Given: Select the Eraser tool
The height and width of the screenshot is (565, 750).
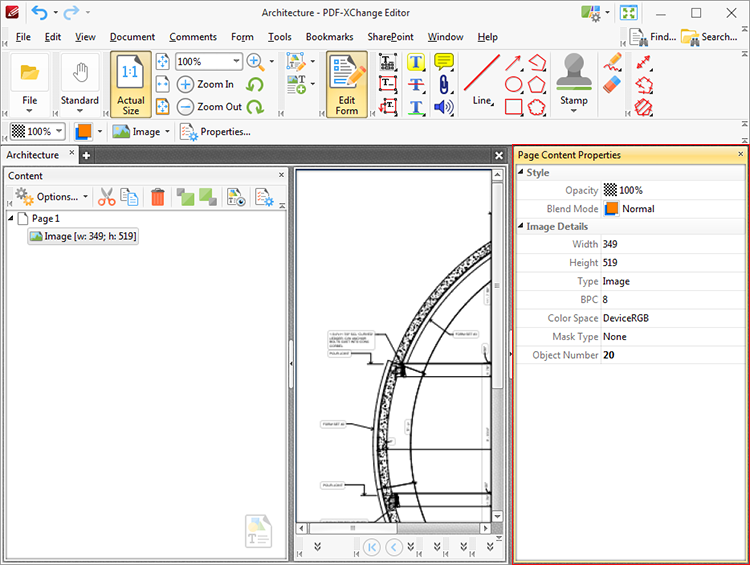Looking at the screenshot, I should [612, 84].
